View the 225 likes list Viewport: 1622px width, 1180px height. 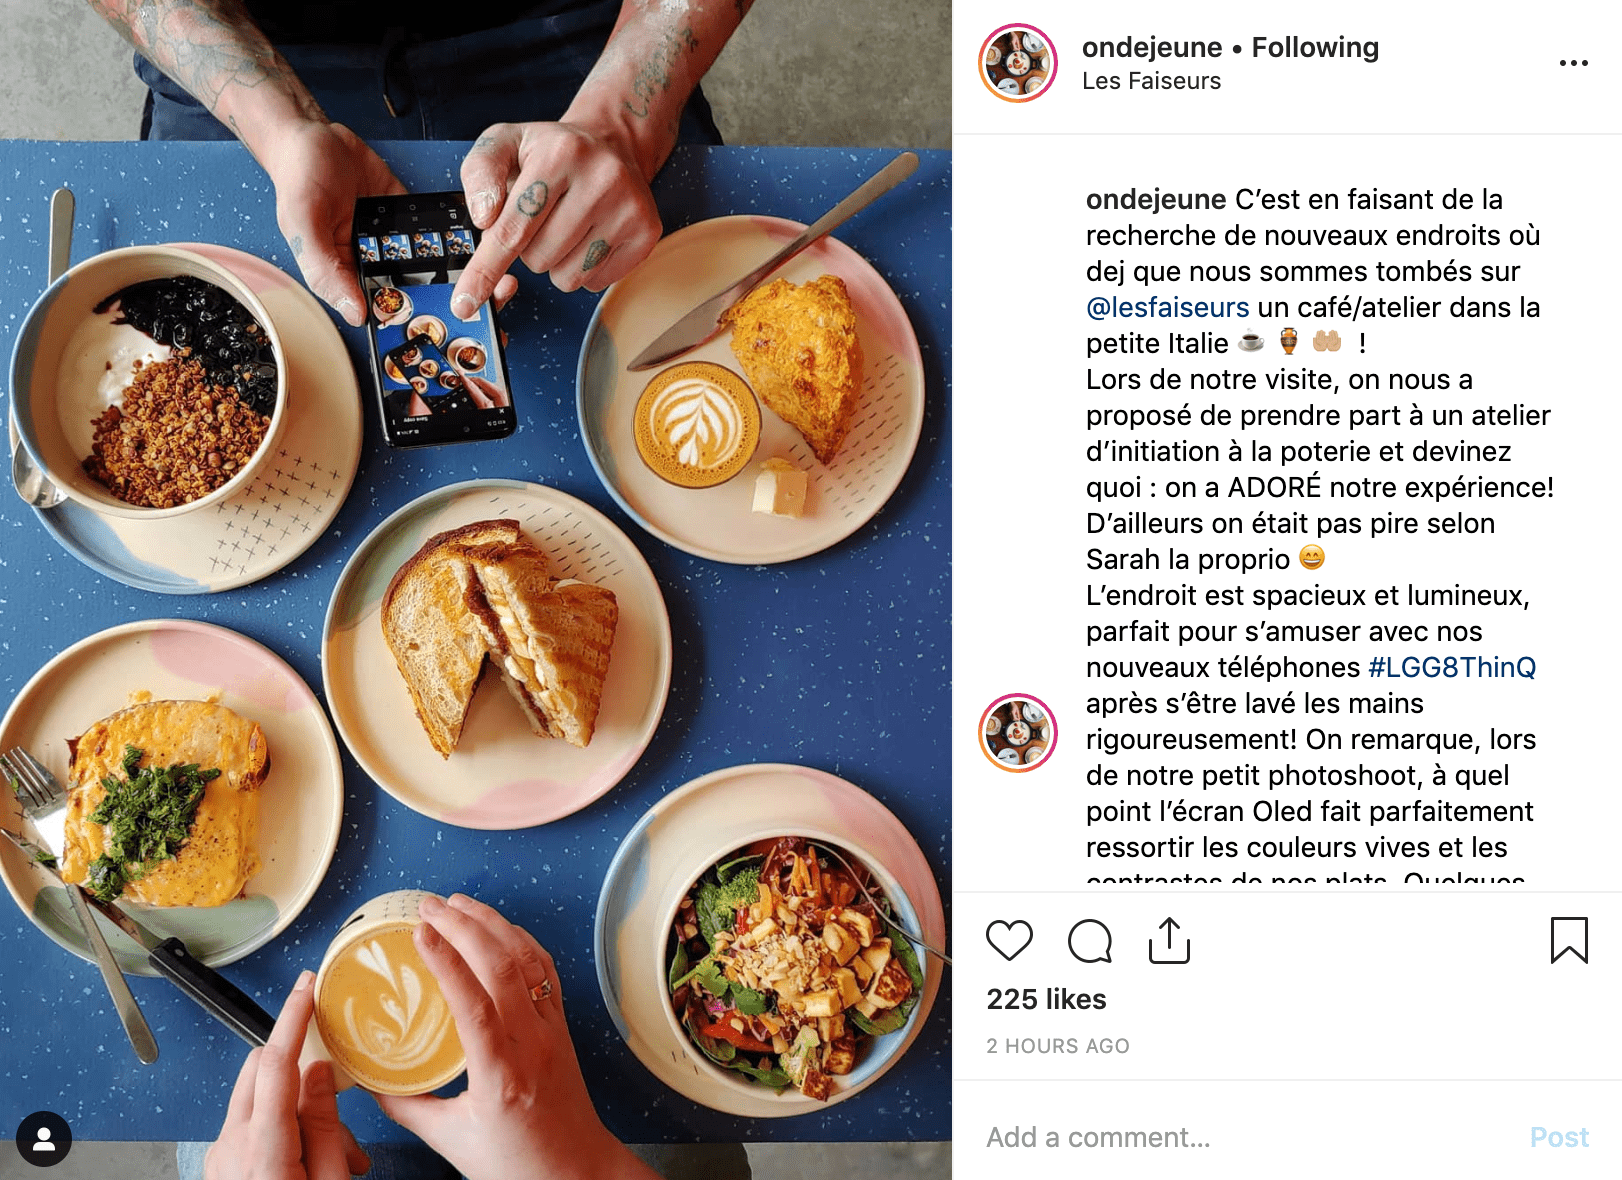1046,999
